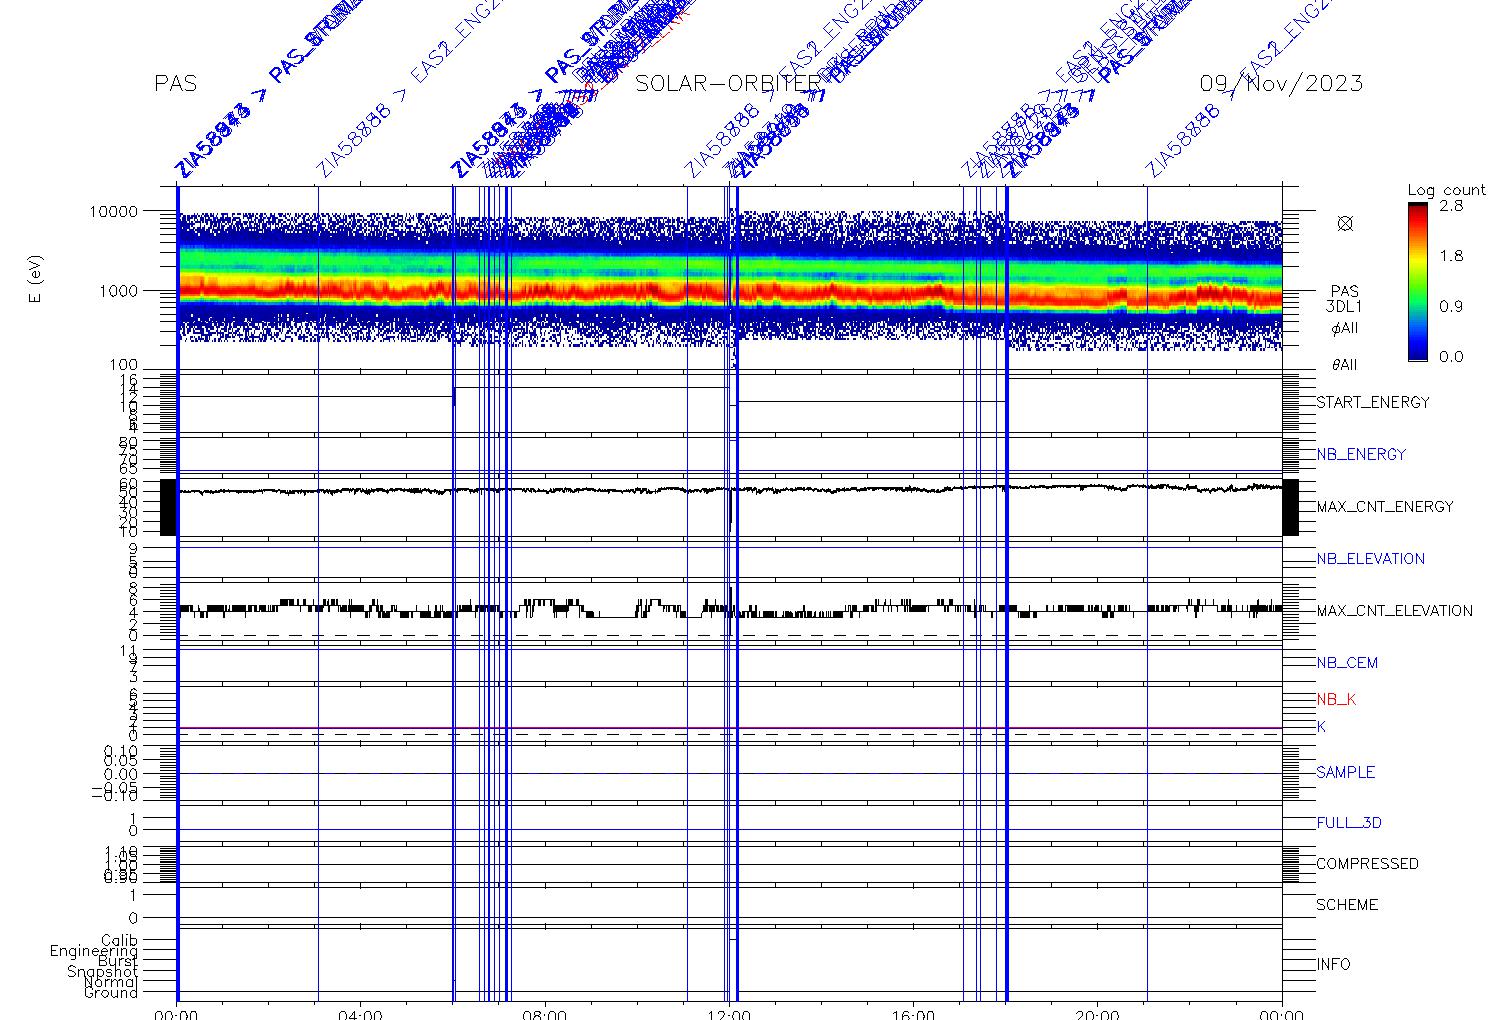Click the NB_ELEVATION panel label
The width and height of the screenshot is (1512, 1020).
pos(1370,559)
